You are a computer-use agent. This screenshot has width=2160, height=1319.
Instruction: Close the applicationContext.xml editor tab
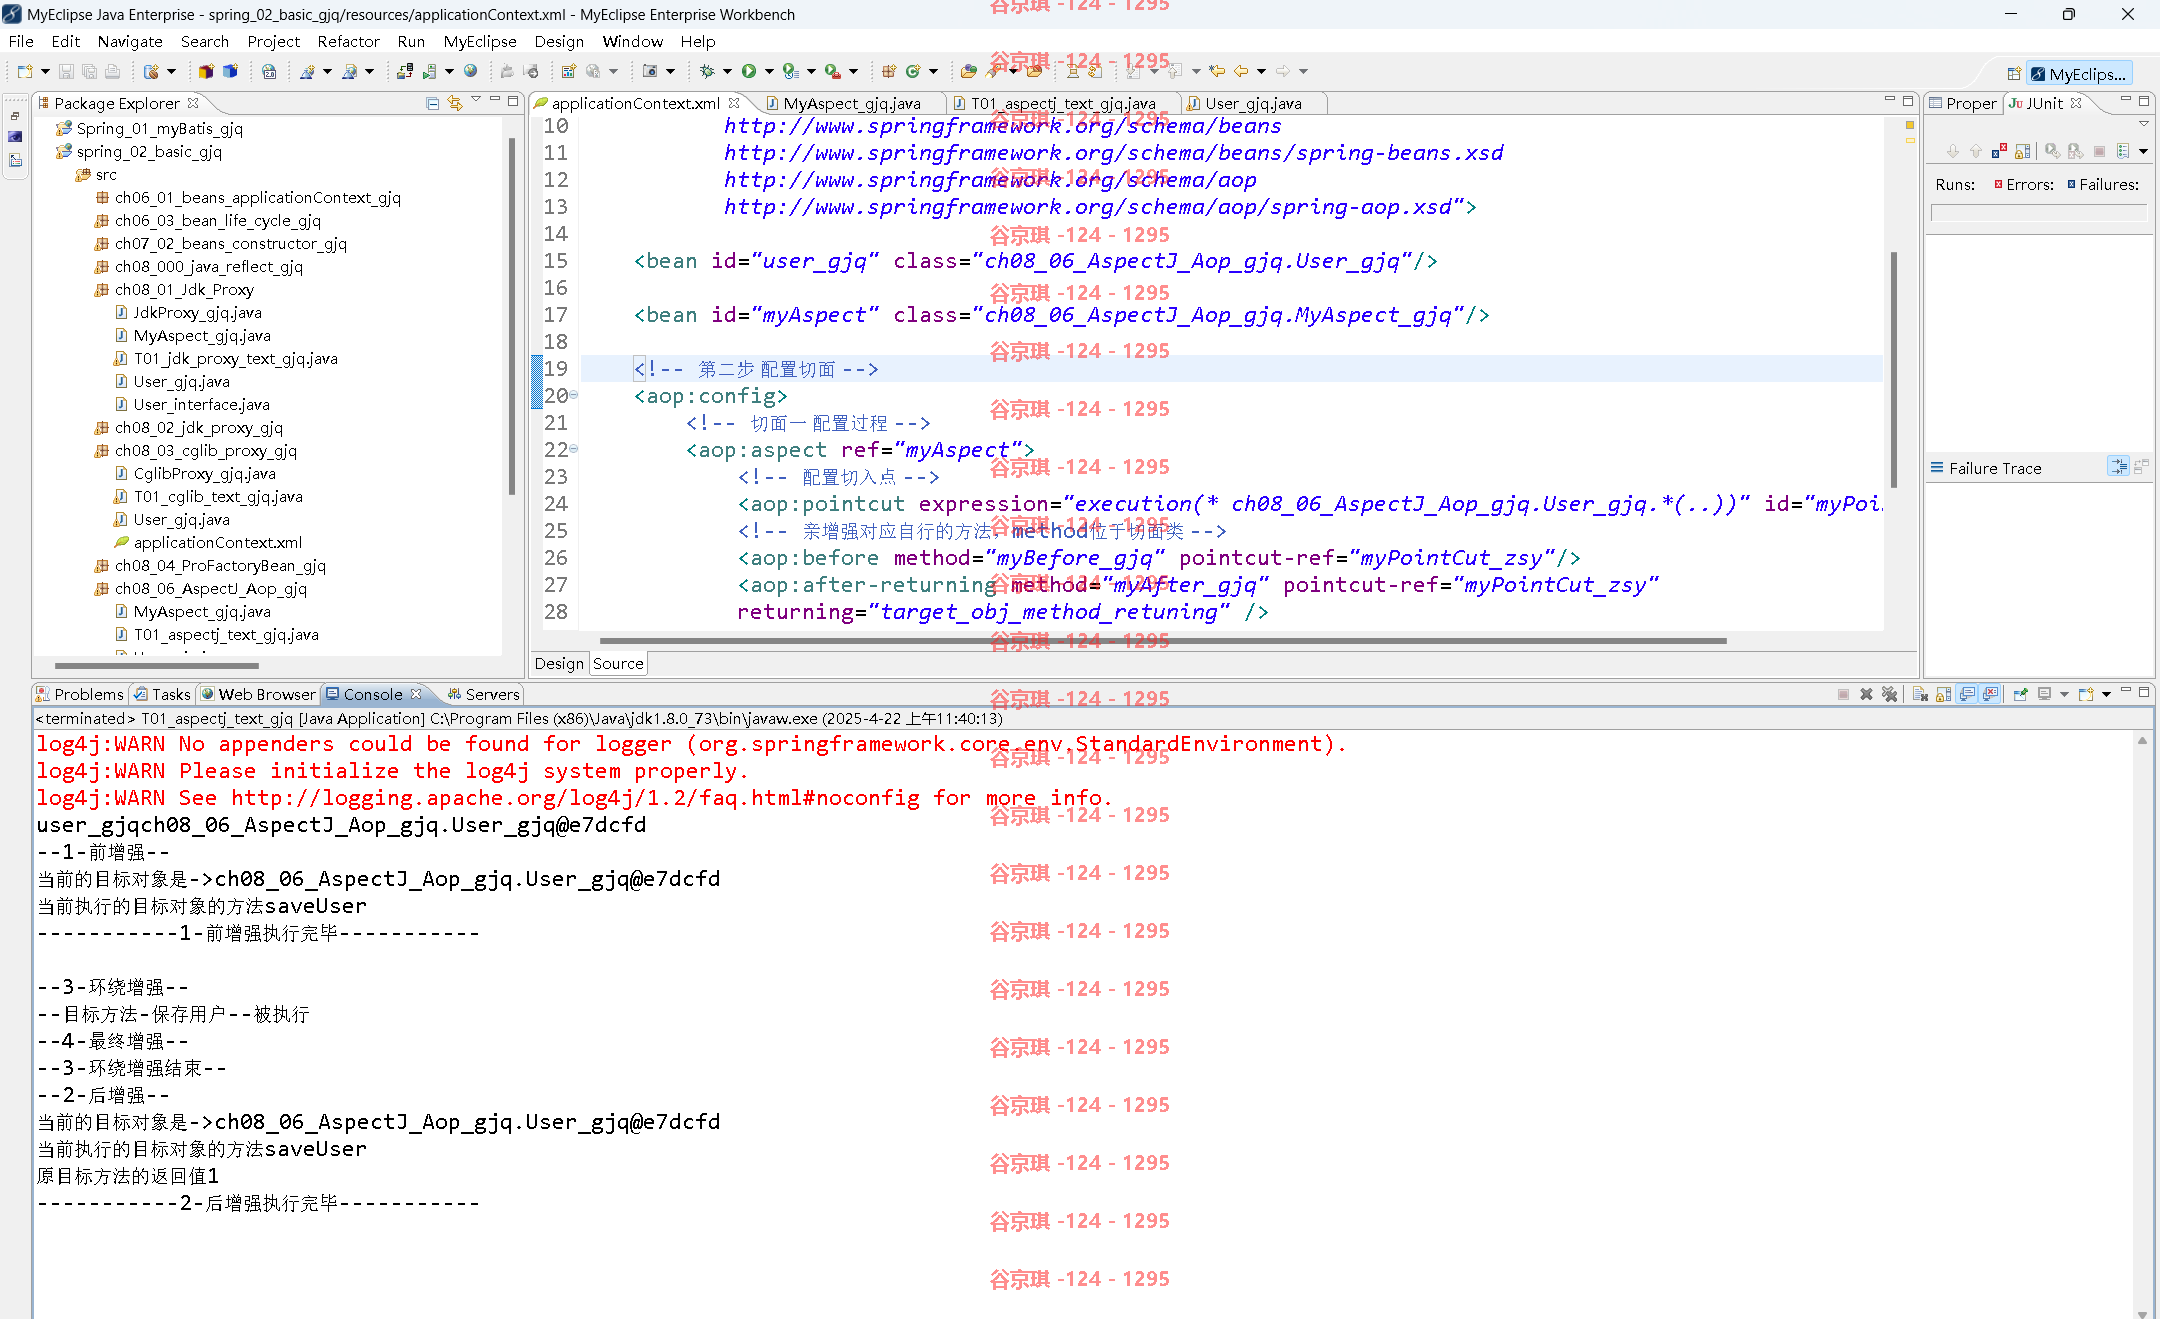click(x=734, y=103)
